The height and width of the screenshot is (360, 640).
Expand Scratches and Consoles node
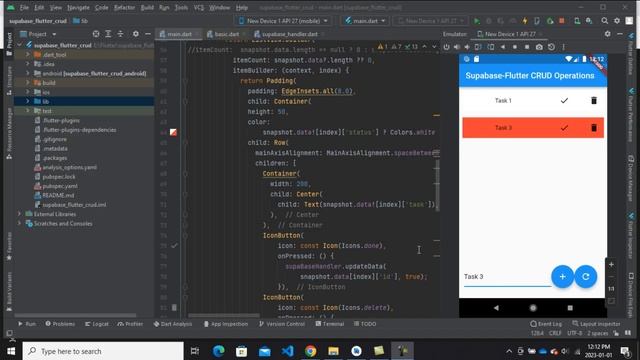(x=19, y=223)
